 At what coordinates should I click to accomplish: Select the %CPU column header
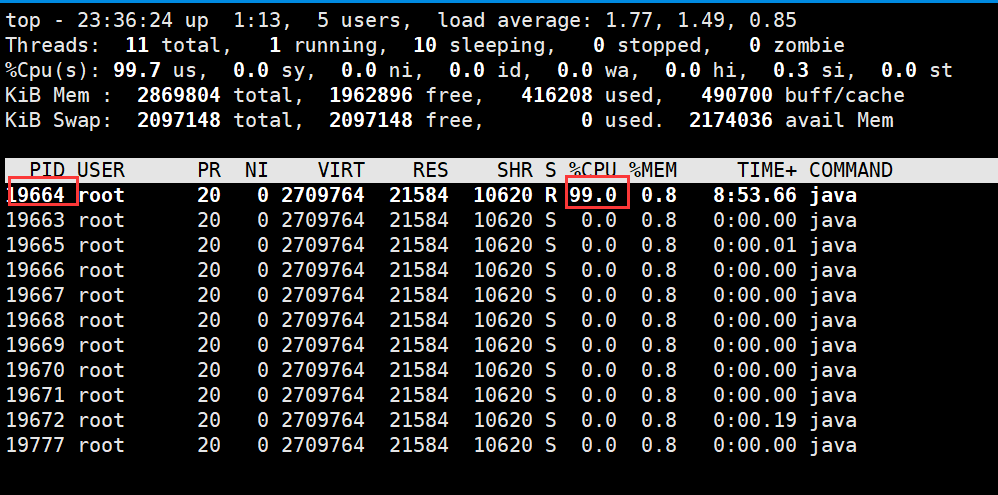coord(593,171)
